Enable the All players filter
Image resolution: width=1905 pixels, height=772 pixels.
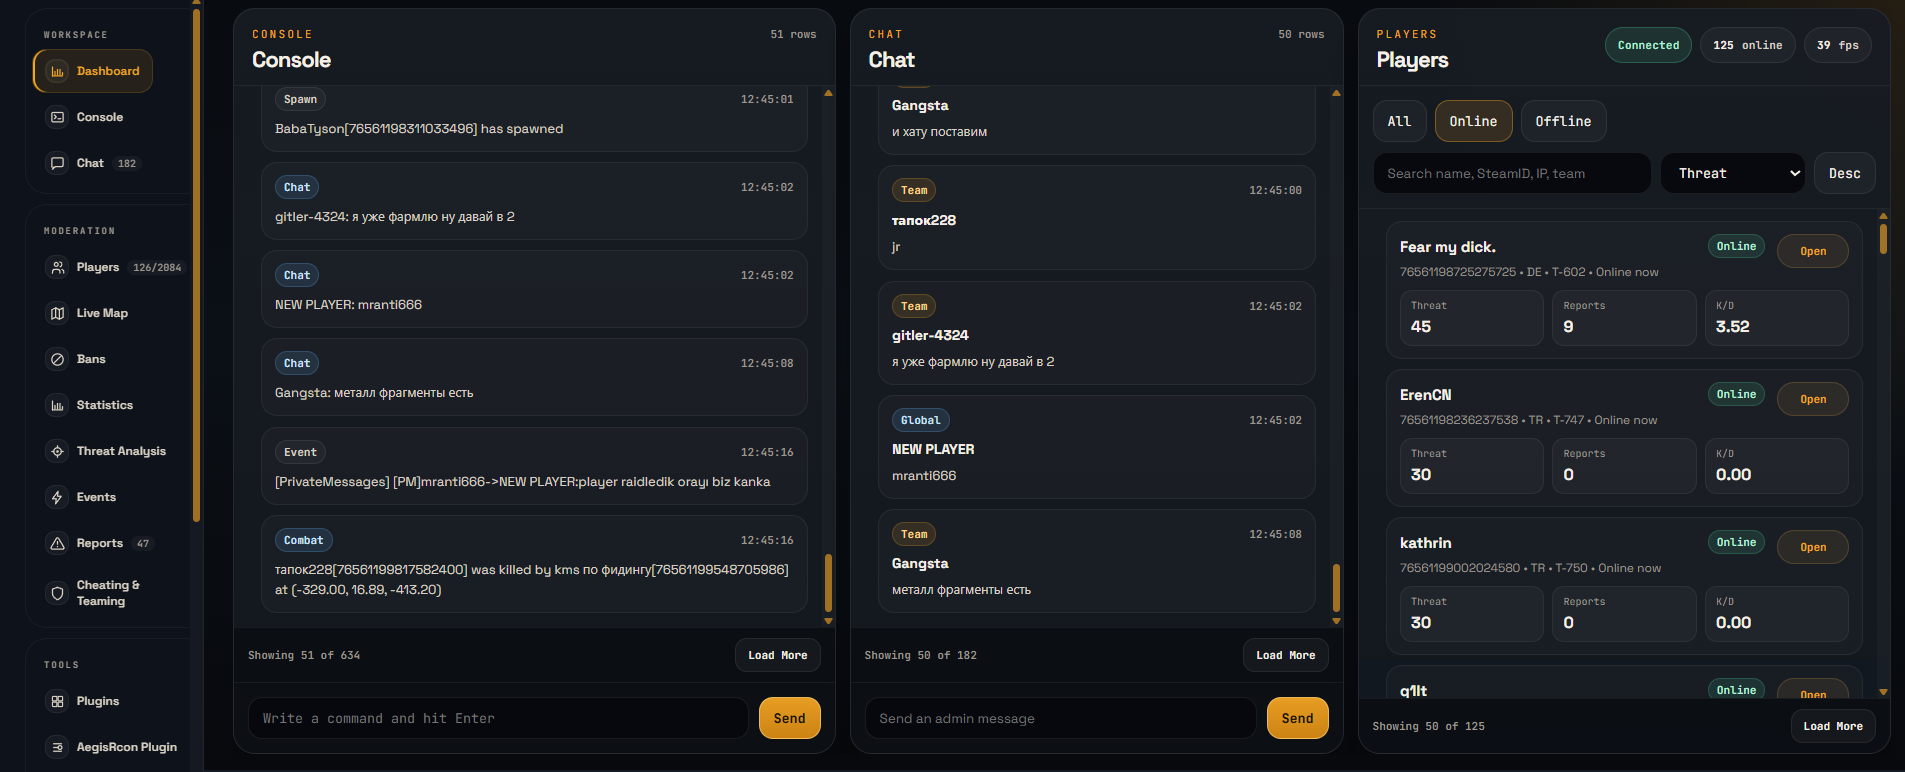point(1400,121)
